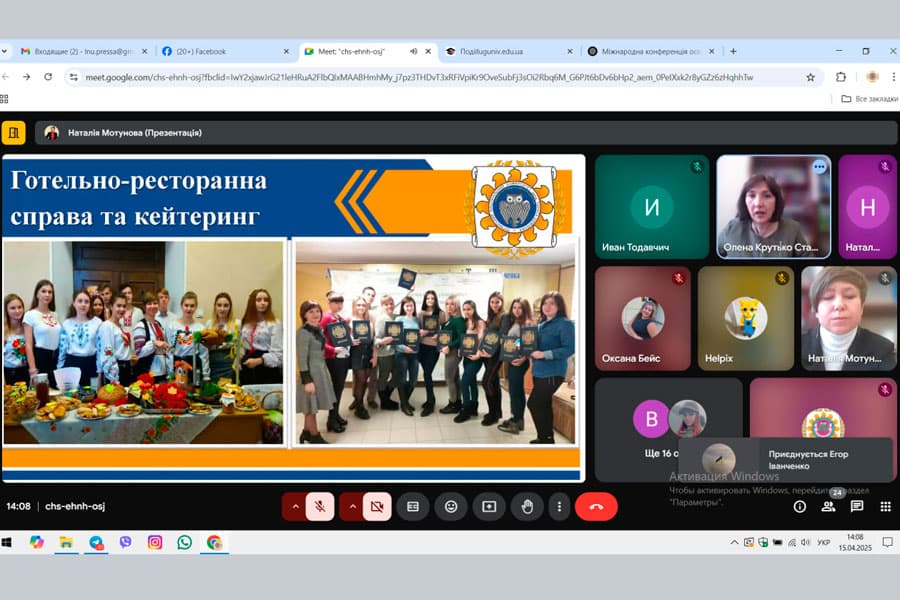Raise hand in the meeting

527,506
